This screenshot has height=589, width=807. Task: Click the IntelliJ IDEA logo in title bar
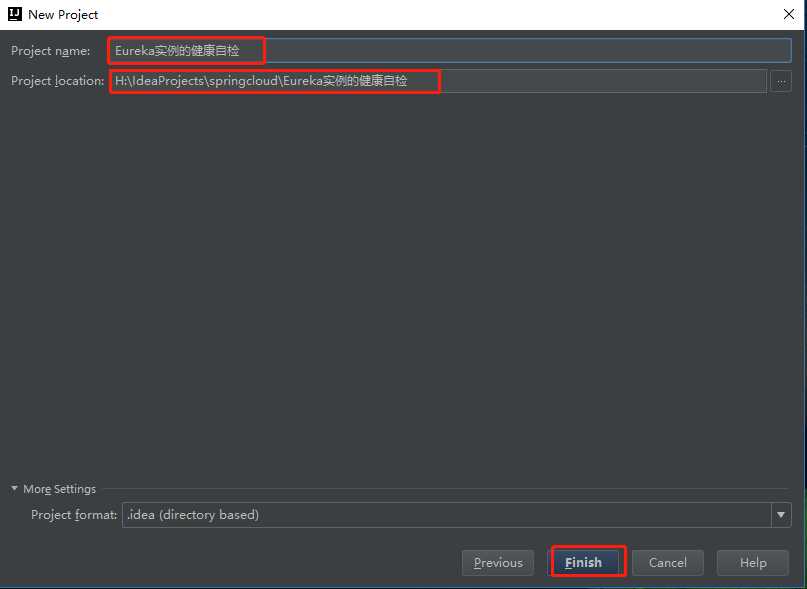click(x=15, y=15)
